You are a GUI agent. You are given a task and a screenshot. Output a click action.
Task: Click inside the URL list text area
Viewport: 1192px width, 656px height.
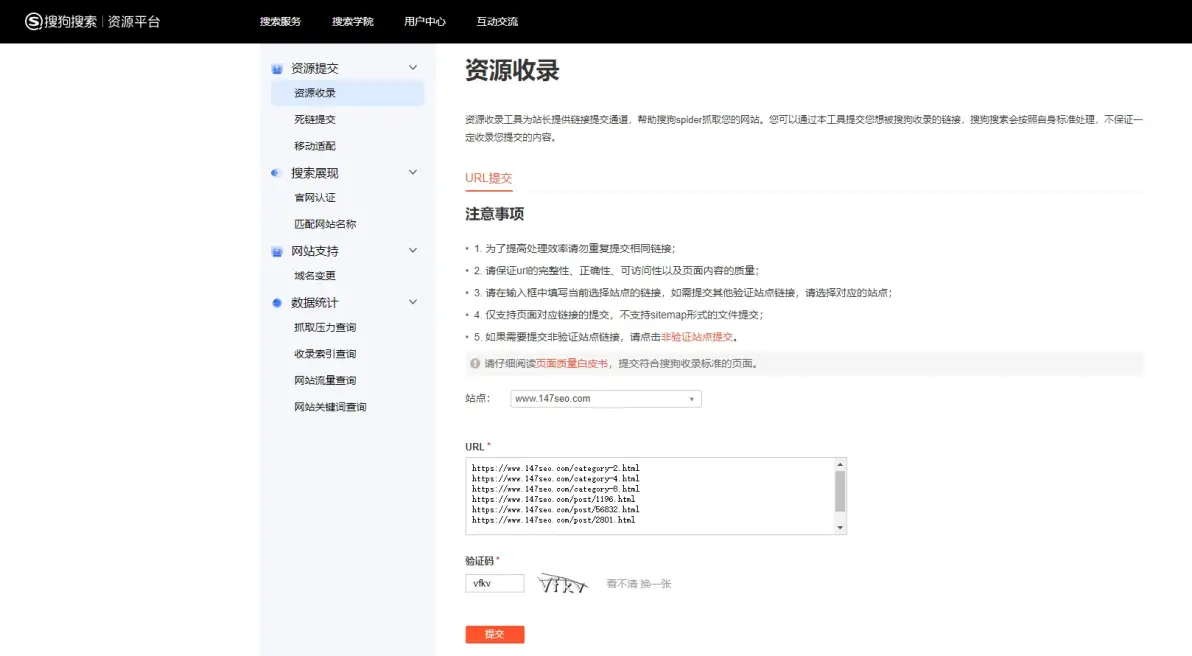pos(650,496)
